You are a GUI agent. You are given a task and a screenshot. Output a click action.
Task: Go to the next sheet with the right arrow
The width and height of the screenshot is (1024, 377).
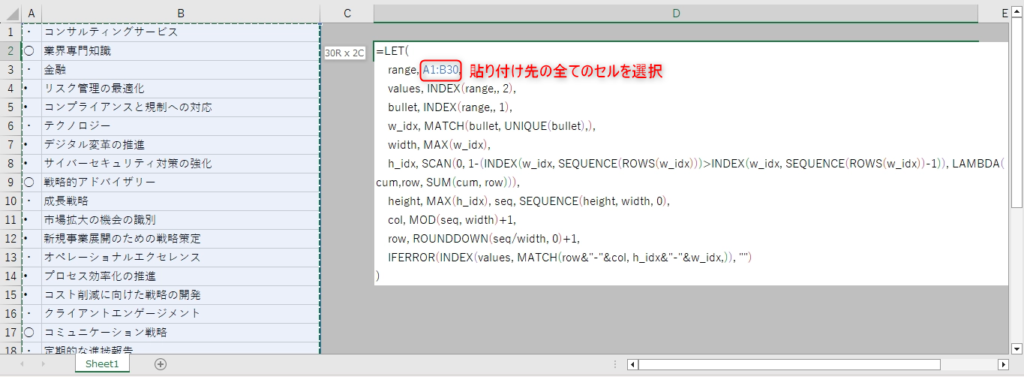point(44,364)
